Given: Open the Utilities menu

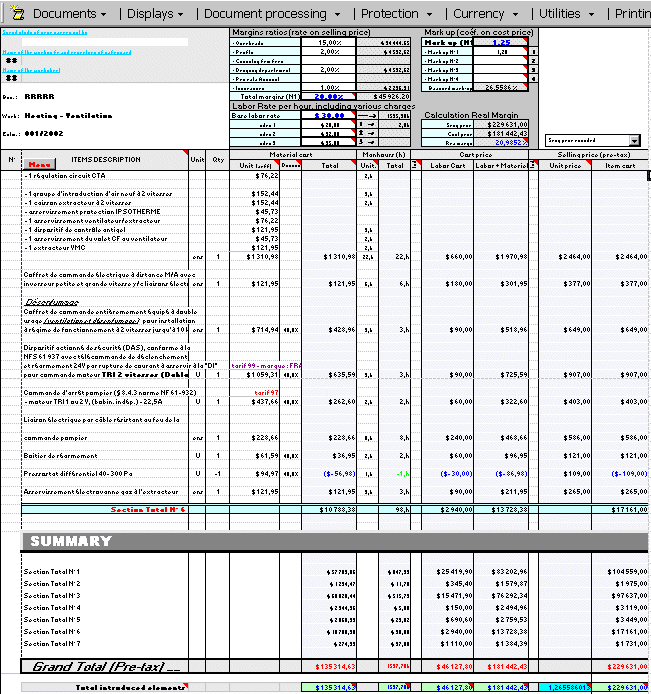Looking at the screenshot, I should point(565,14).
